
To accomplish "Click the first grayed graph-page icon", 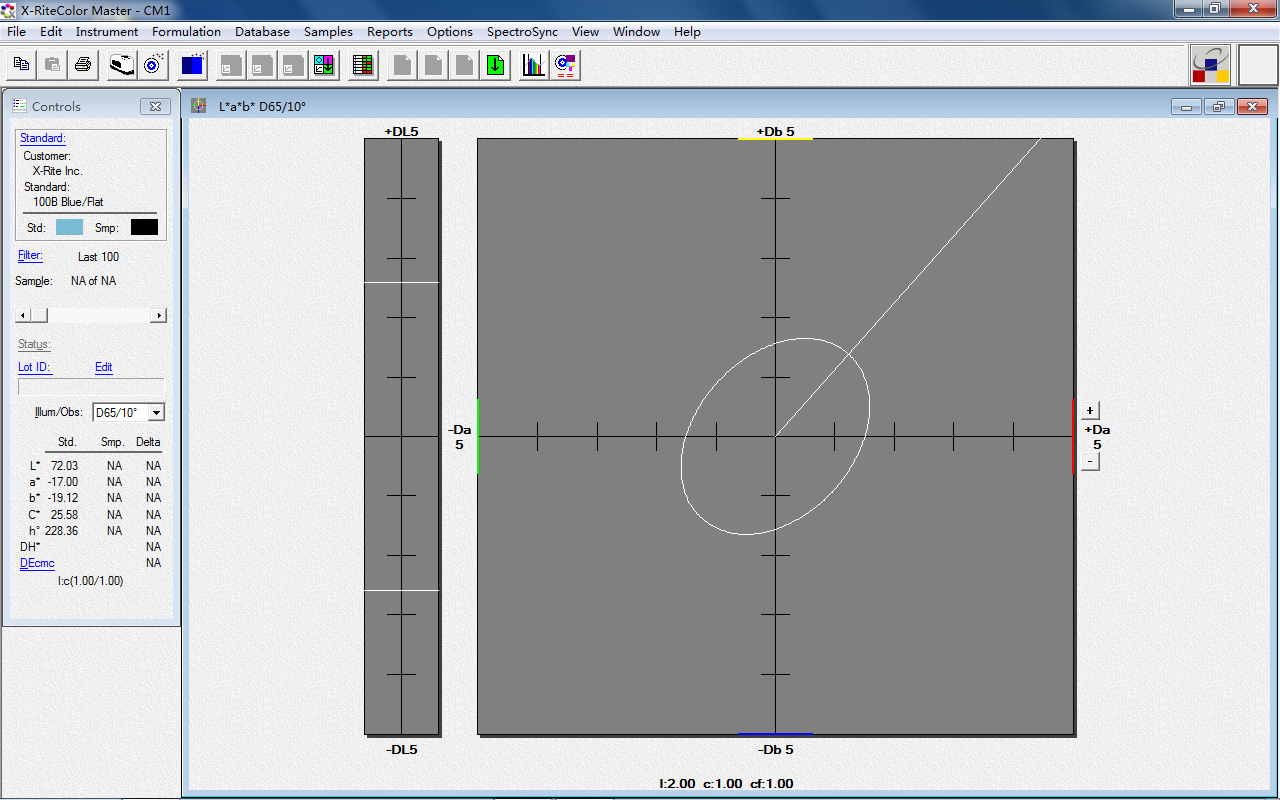I will [x=232, y=65].
